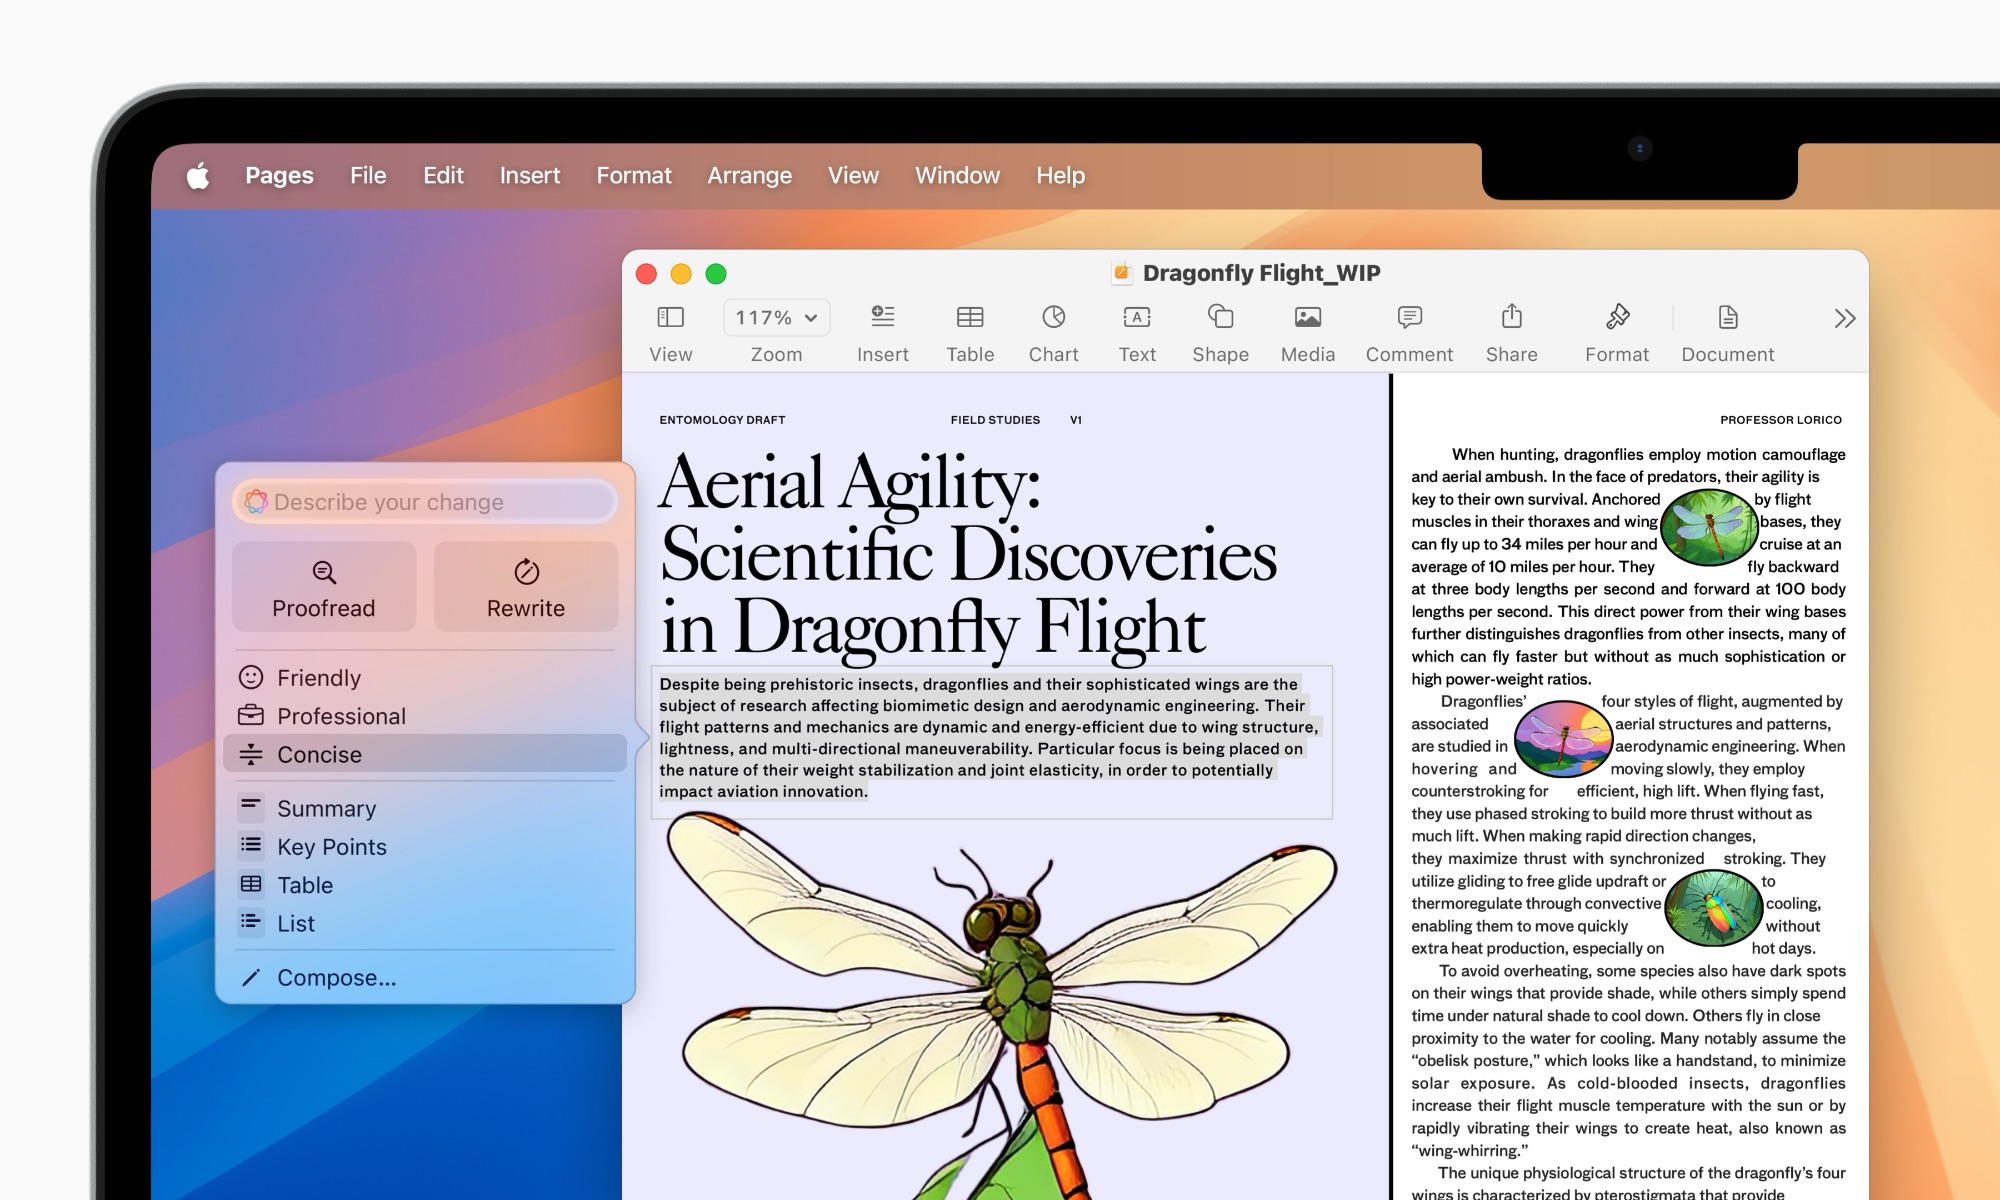The width and height of the screenshot is (2000, 1200).
Task: Open the Edit menu
Action: (443, 176)
